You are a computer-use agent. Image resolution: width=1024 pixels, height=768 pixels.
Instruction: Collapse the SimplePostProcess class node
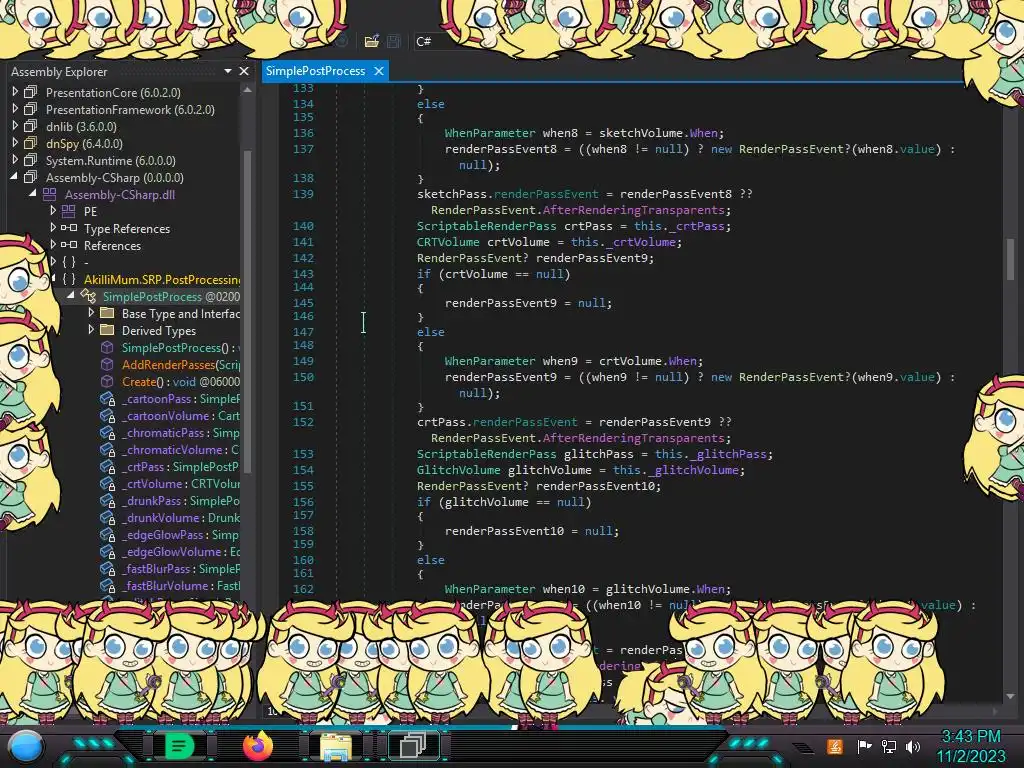[71, 295]
